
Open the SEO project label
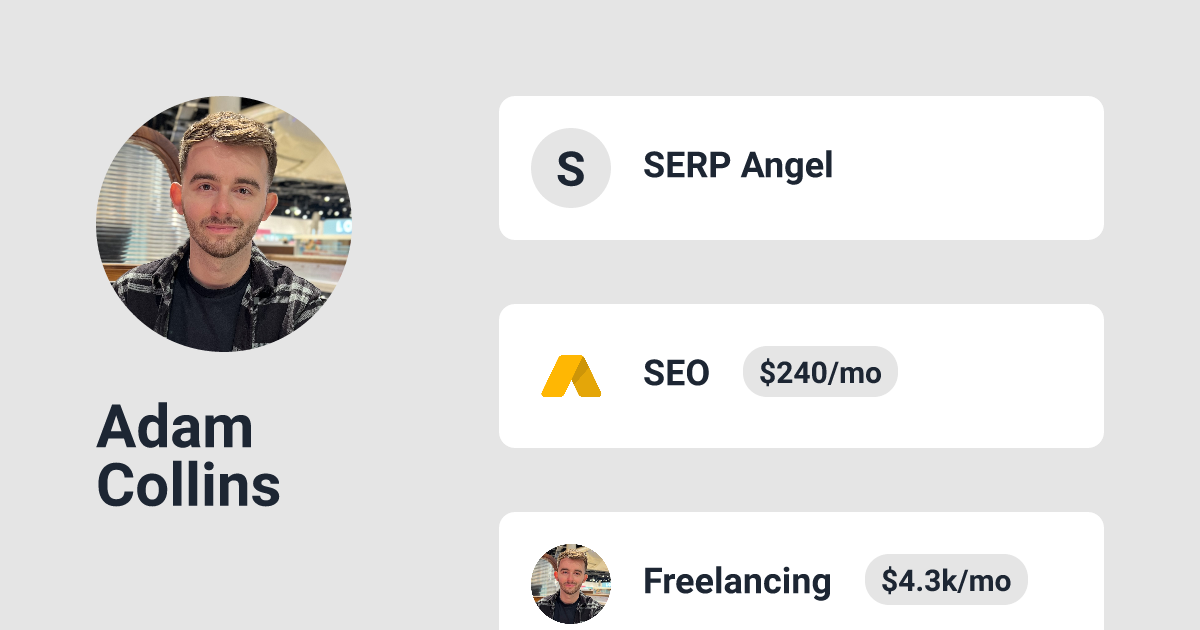[676, 374]
